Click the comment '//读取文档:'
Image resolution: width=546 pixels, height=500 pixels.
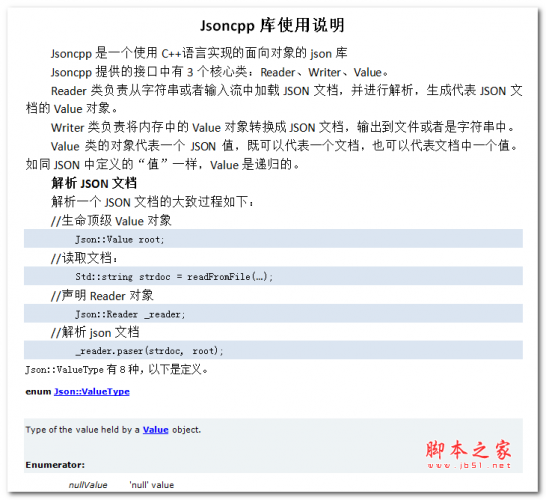pyautogui.click(x=85, y=258)
